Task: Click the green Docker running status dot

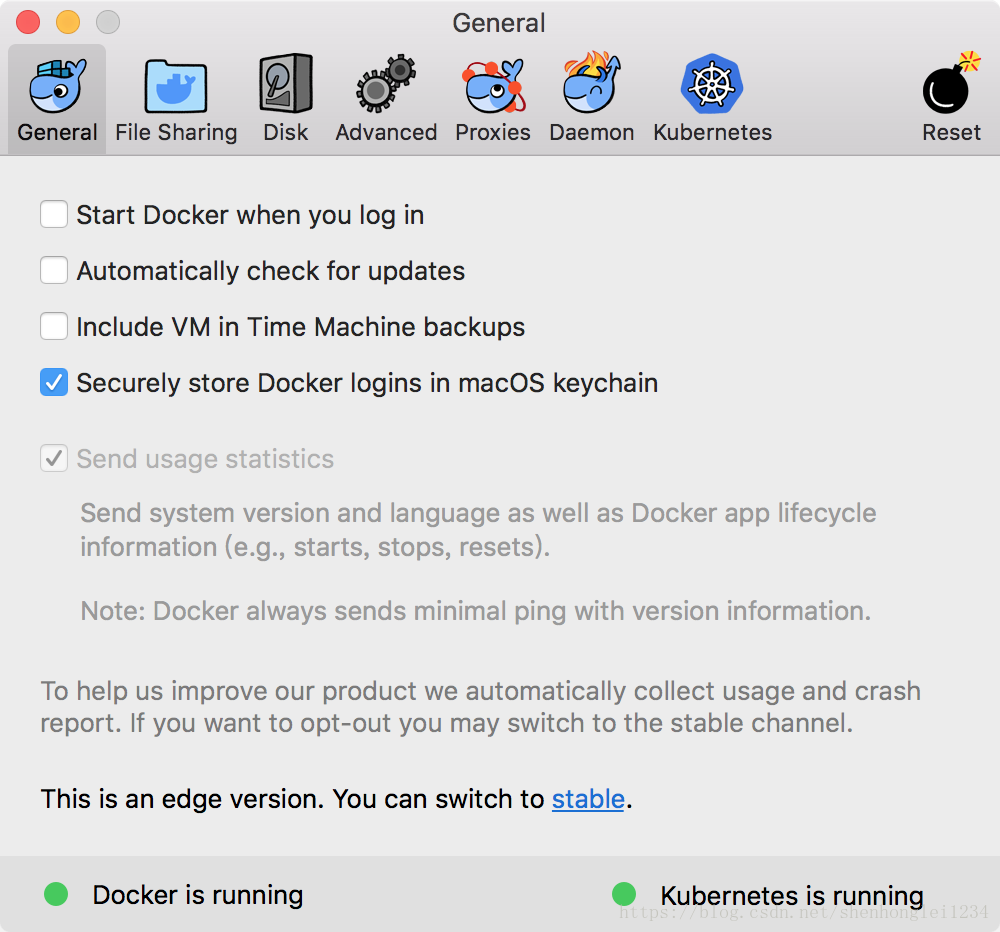Action: pyautogui.click(x=56, y=894)
